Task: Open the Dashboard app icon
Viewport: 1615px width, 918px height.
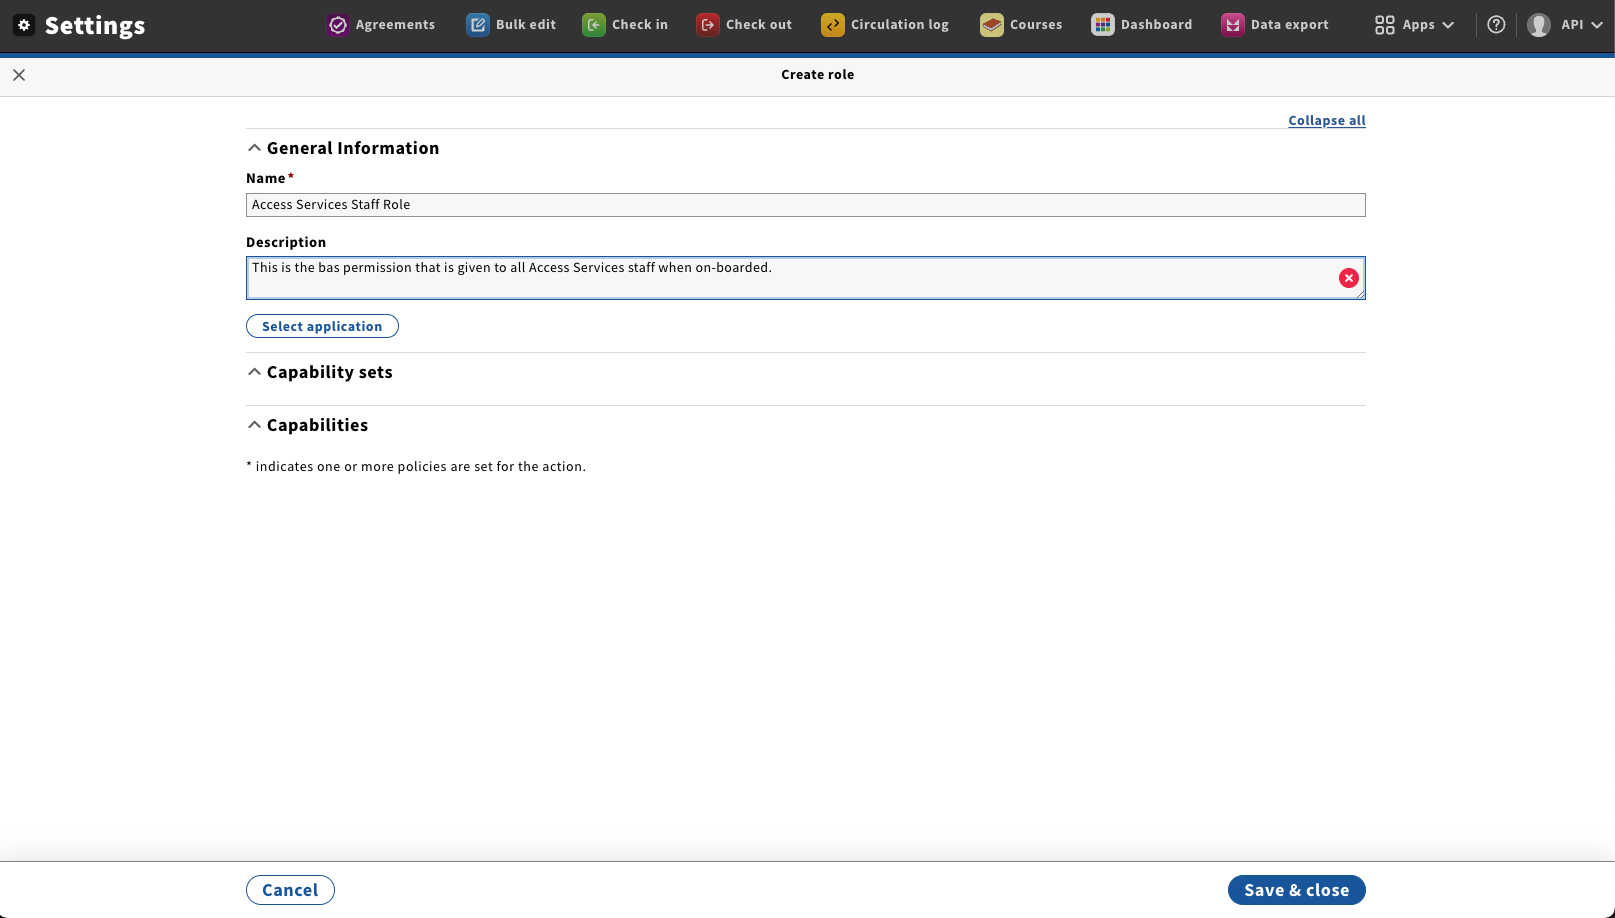Action: click(1103, 25)
